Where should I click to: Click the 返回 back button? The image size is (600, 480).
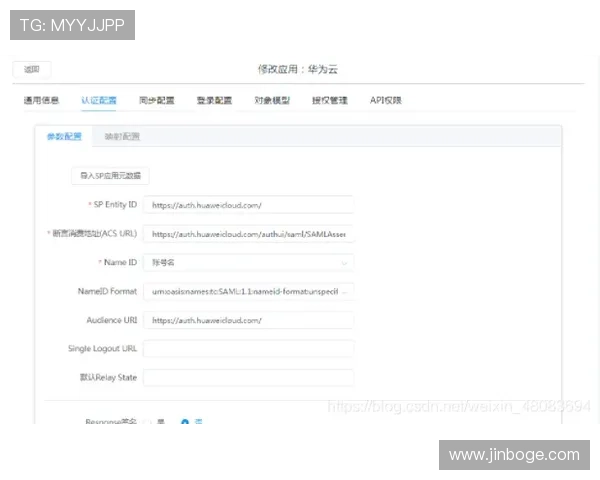click(32, 69)
